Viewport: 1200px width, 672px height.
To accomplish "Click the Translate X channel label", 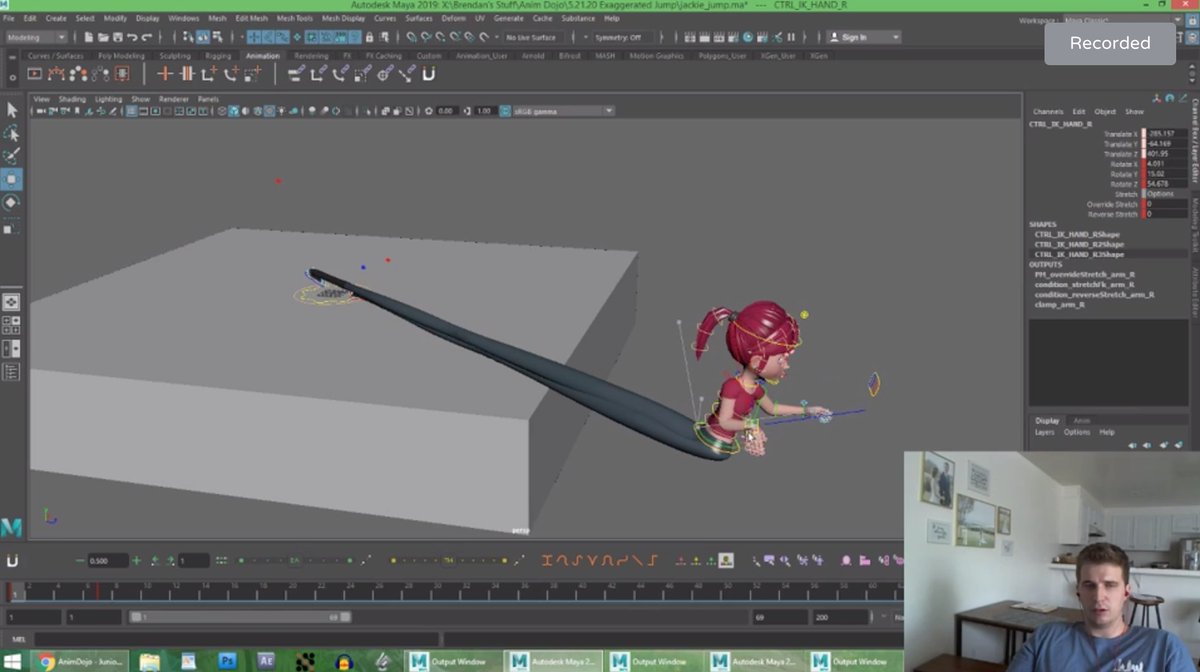I will tap(1120, 134).
